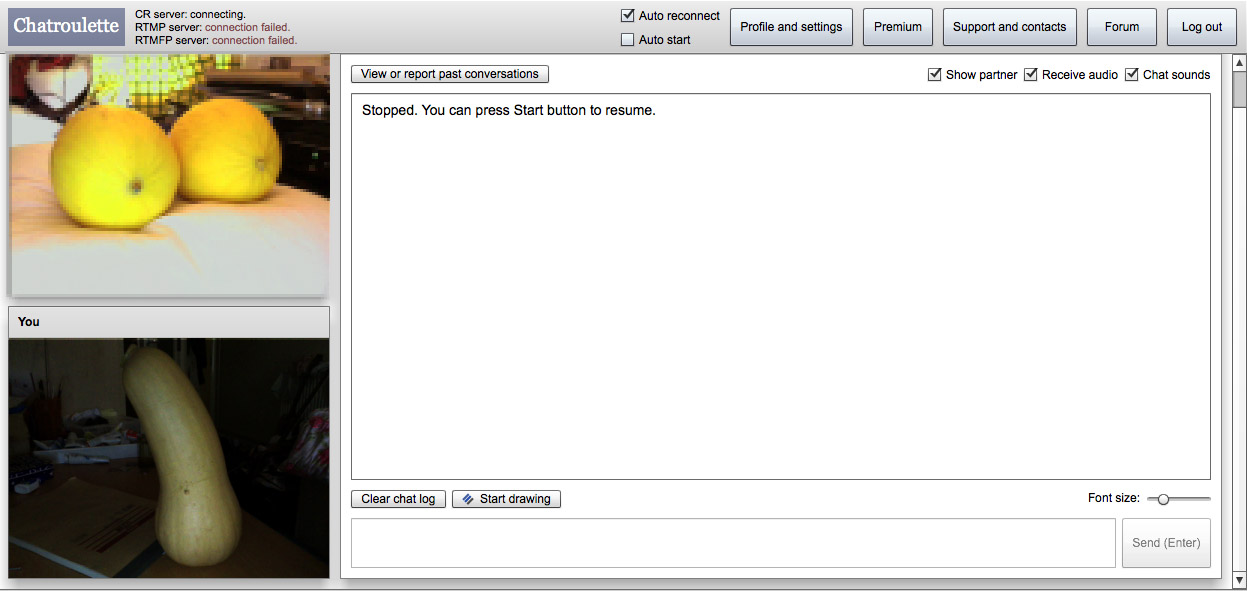Click the Chatroulette logo
Image resolution: width=1247 pixels, height=591 pixels.
pyautogui.click(x=66, y=27)
